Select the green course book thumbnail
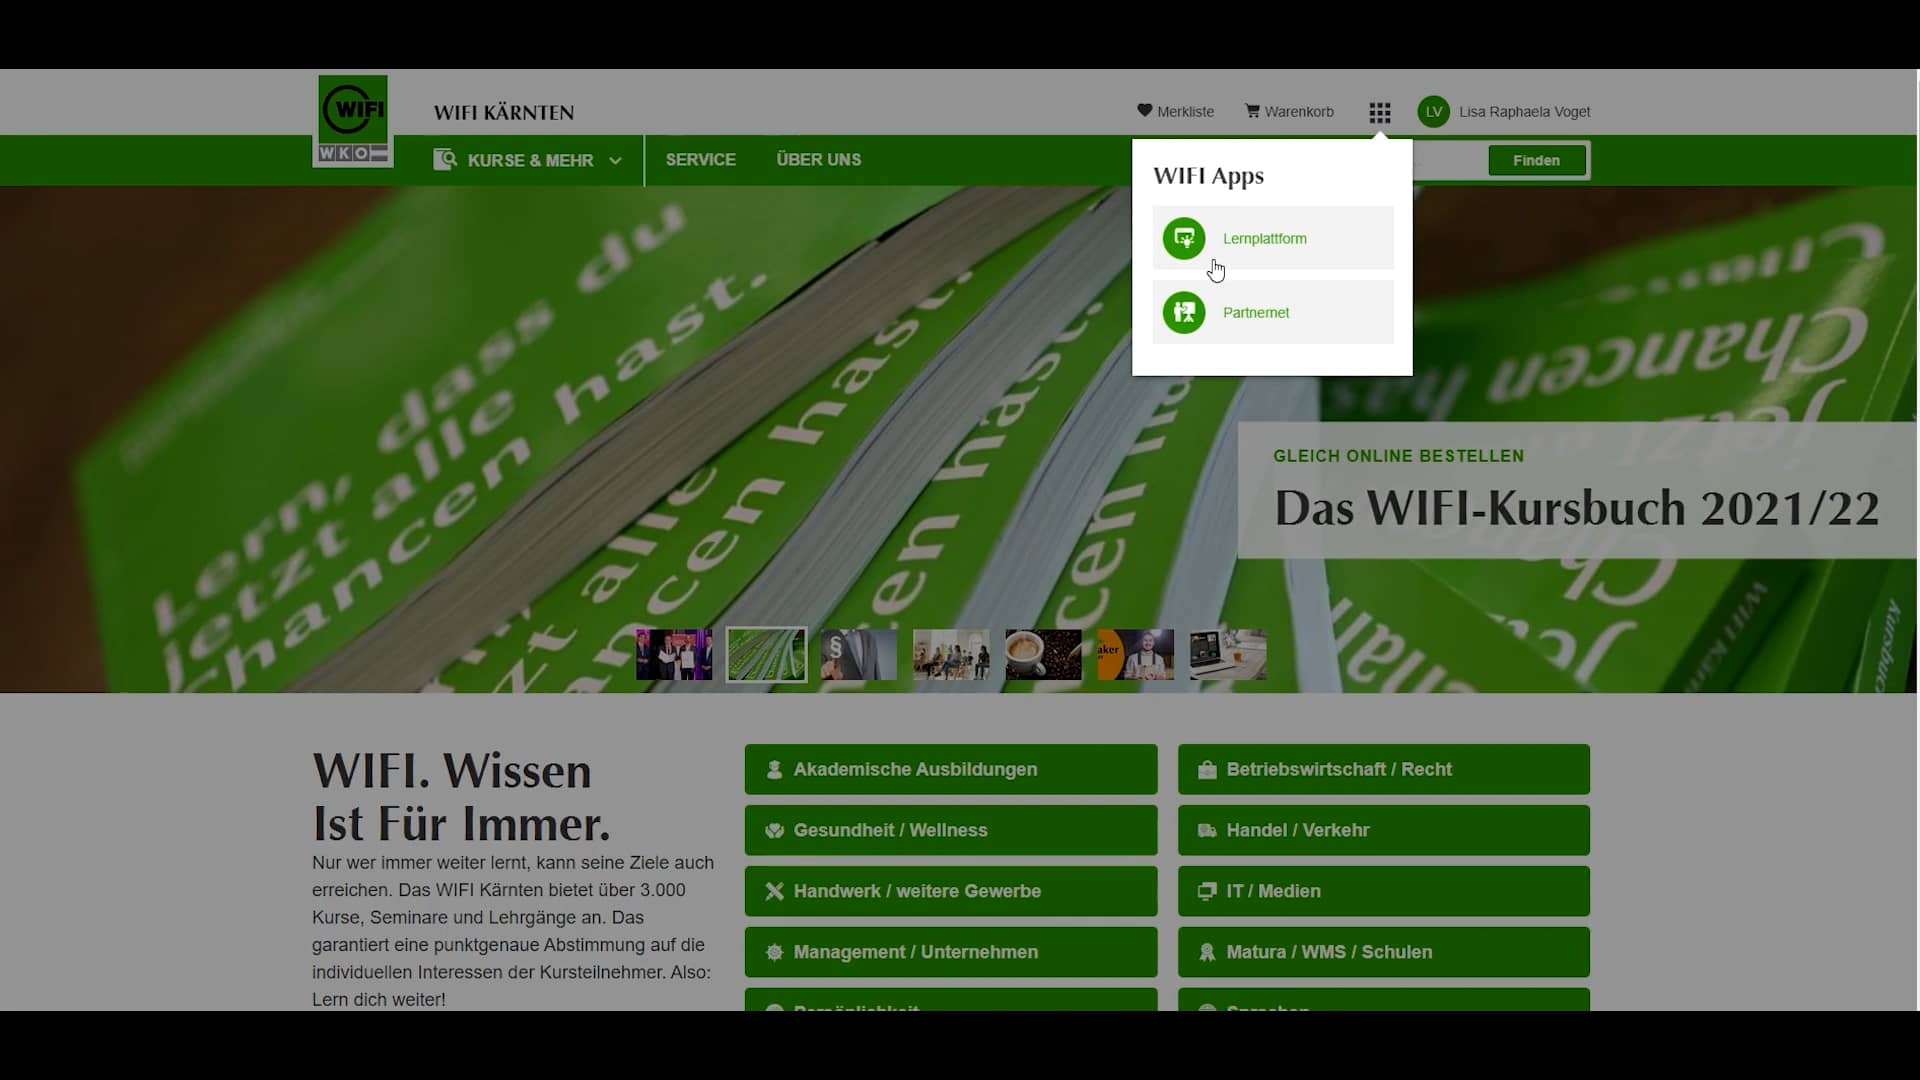The image size is (1920, 1080). coord(766,655)
